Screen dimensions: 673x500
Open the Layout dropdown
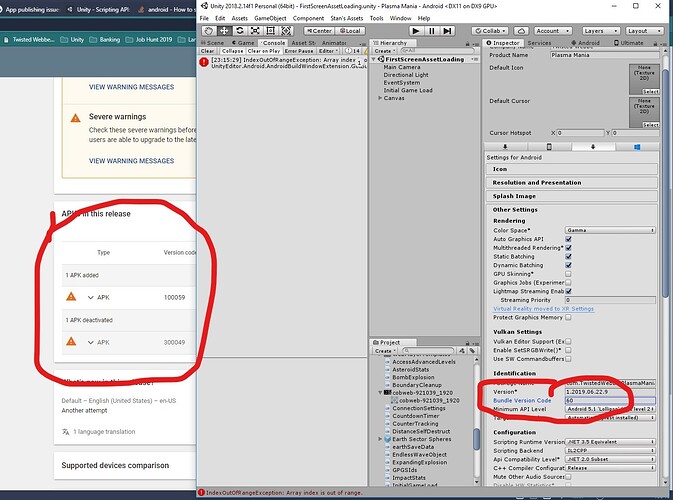[644, 31]
